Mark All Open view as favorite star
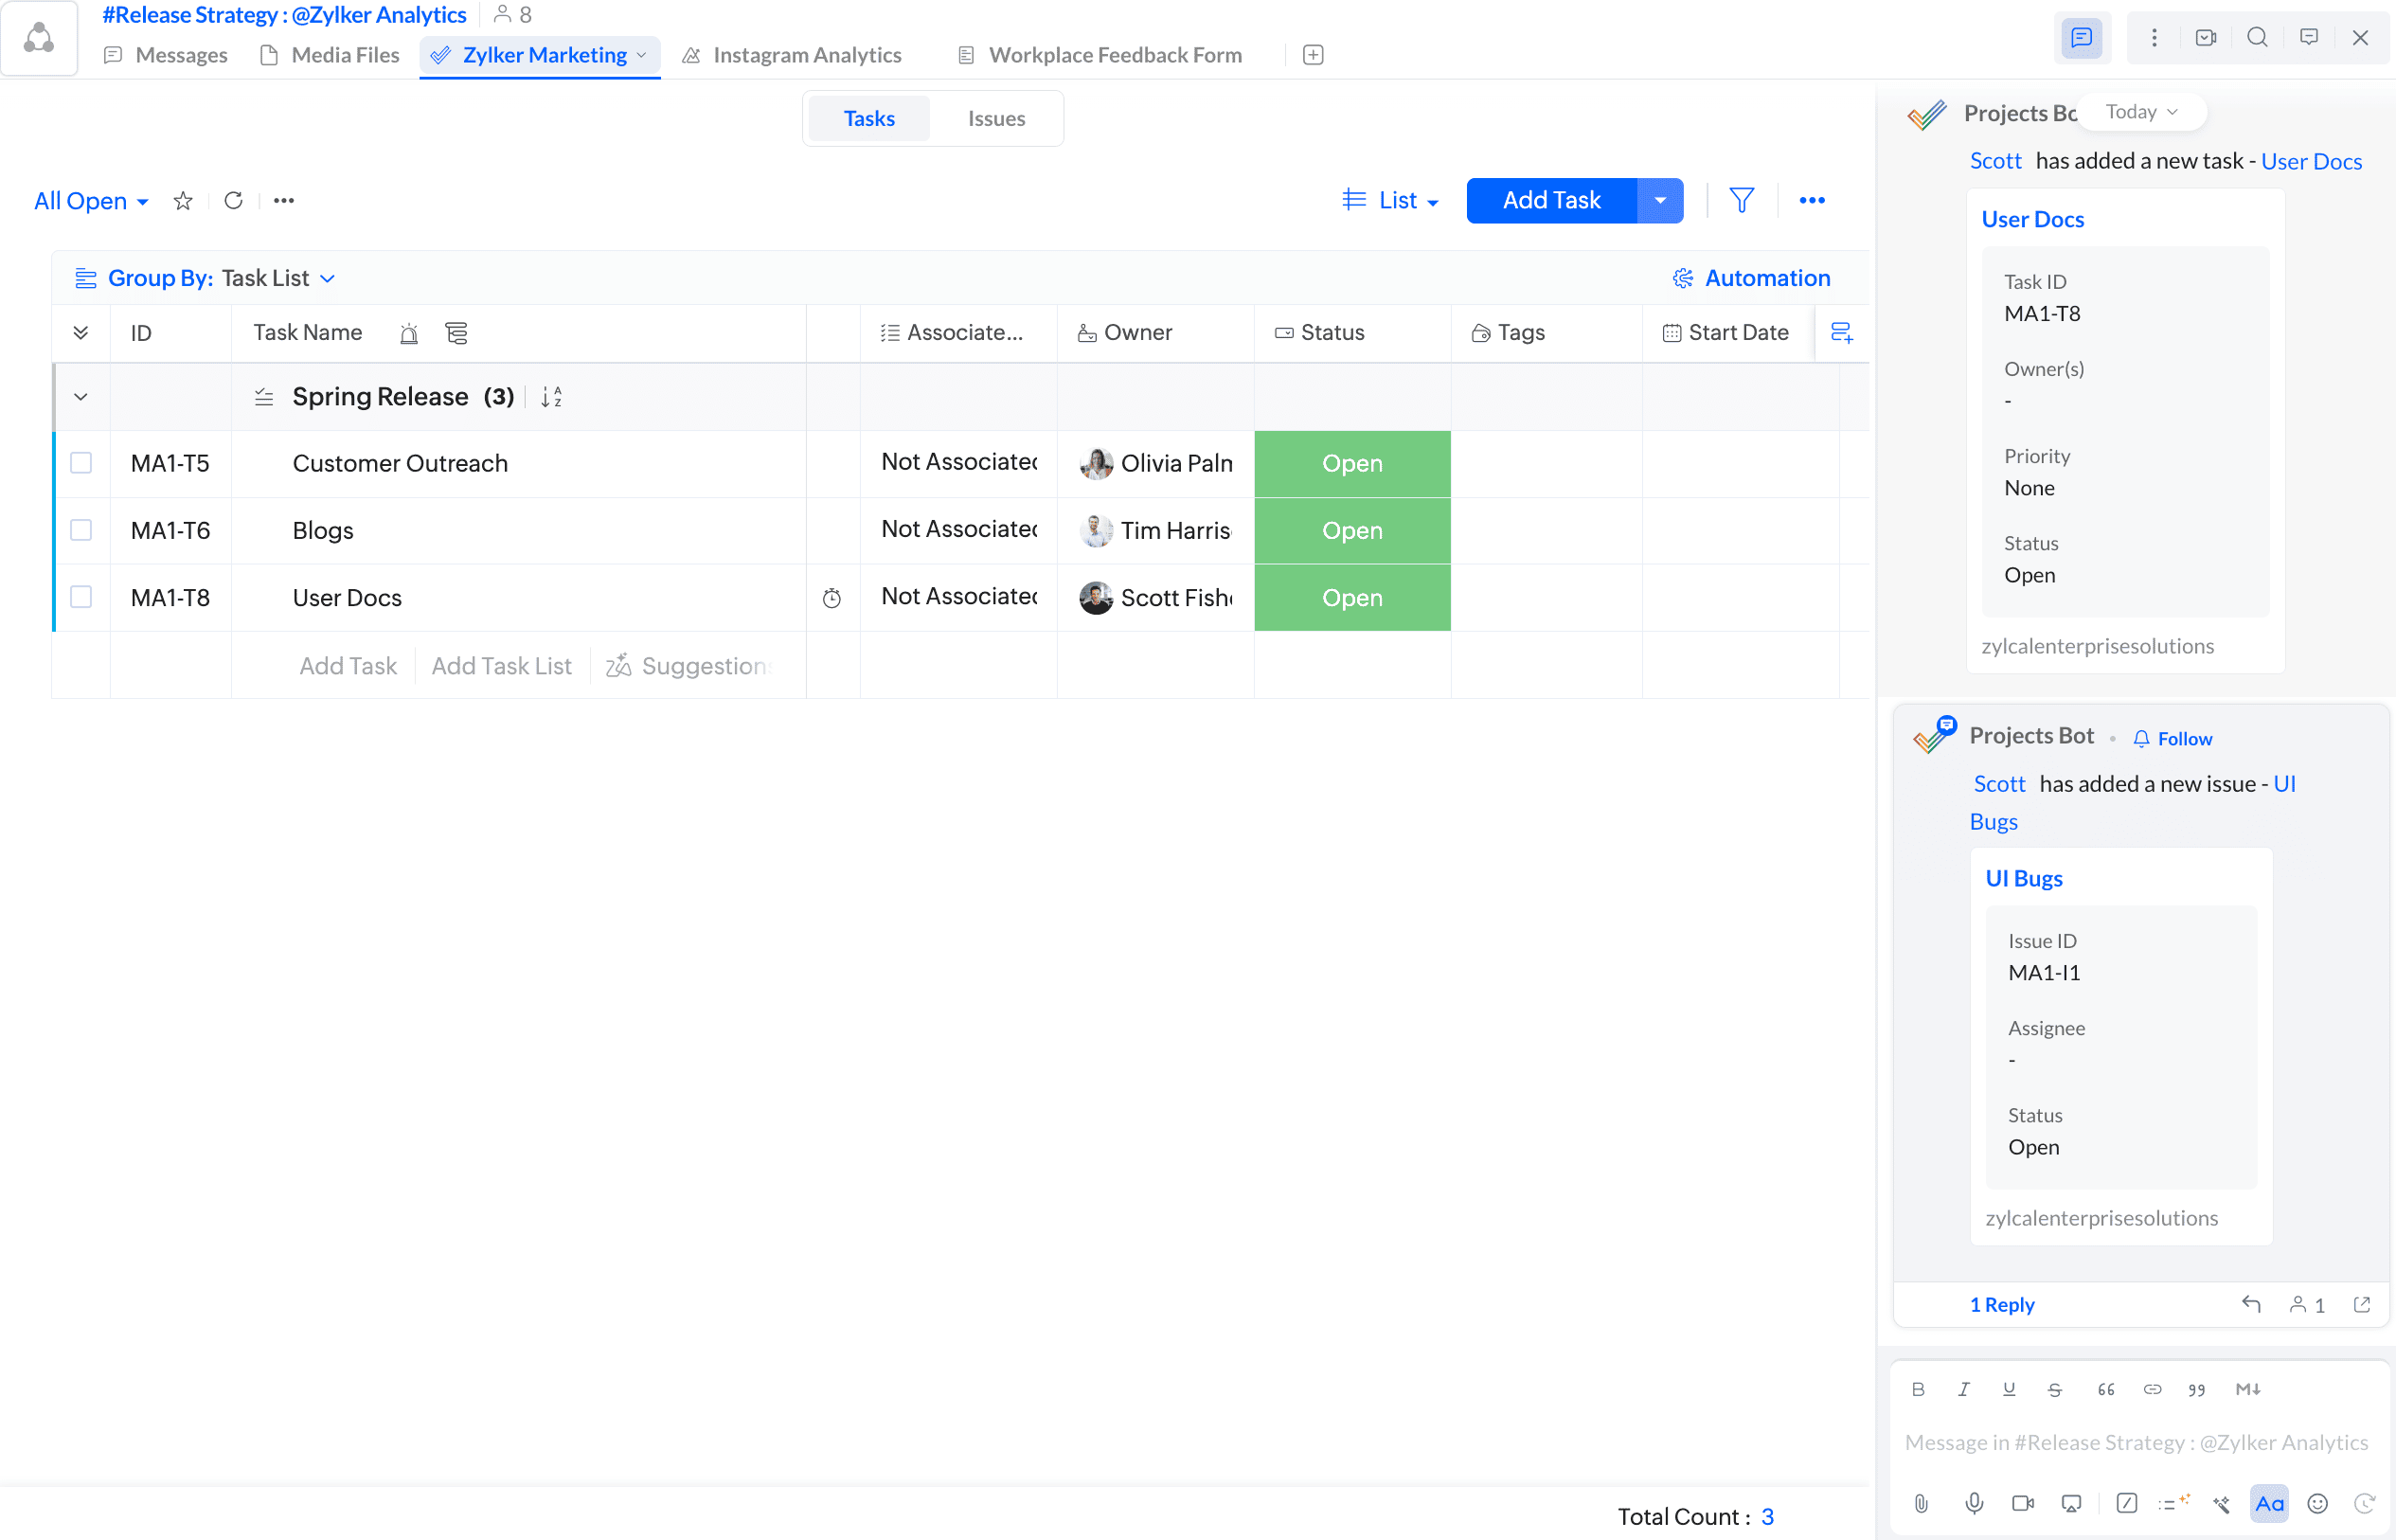 182,201
